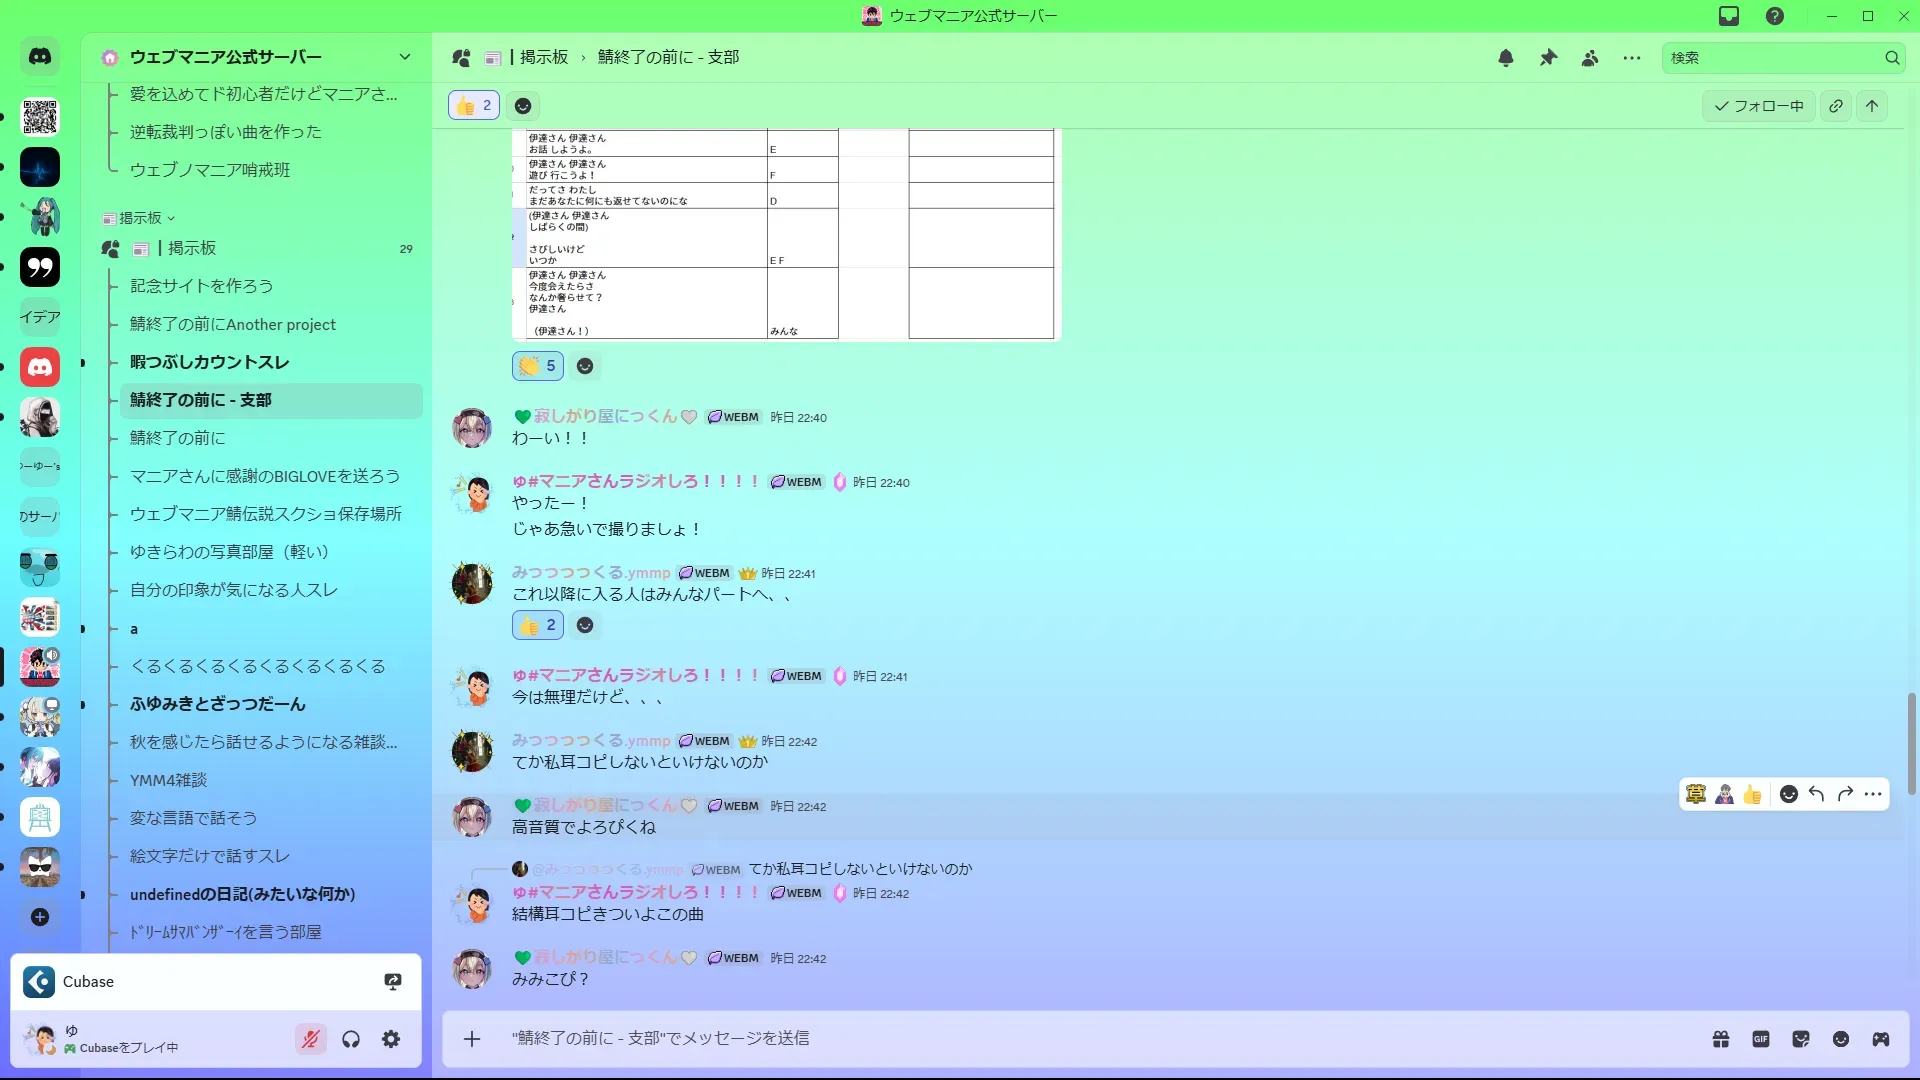Open sticker picker icon

click(x=1800, y=1039)
